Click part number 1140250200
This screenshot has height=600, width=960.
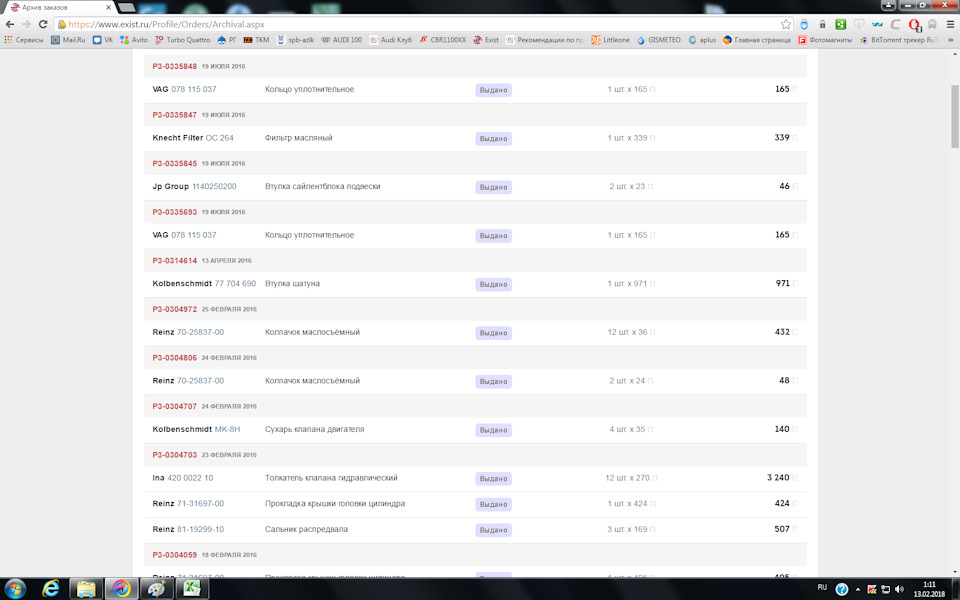coord(214,186)
